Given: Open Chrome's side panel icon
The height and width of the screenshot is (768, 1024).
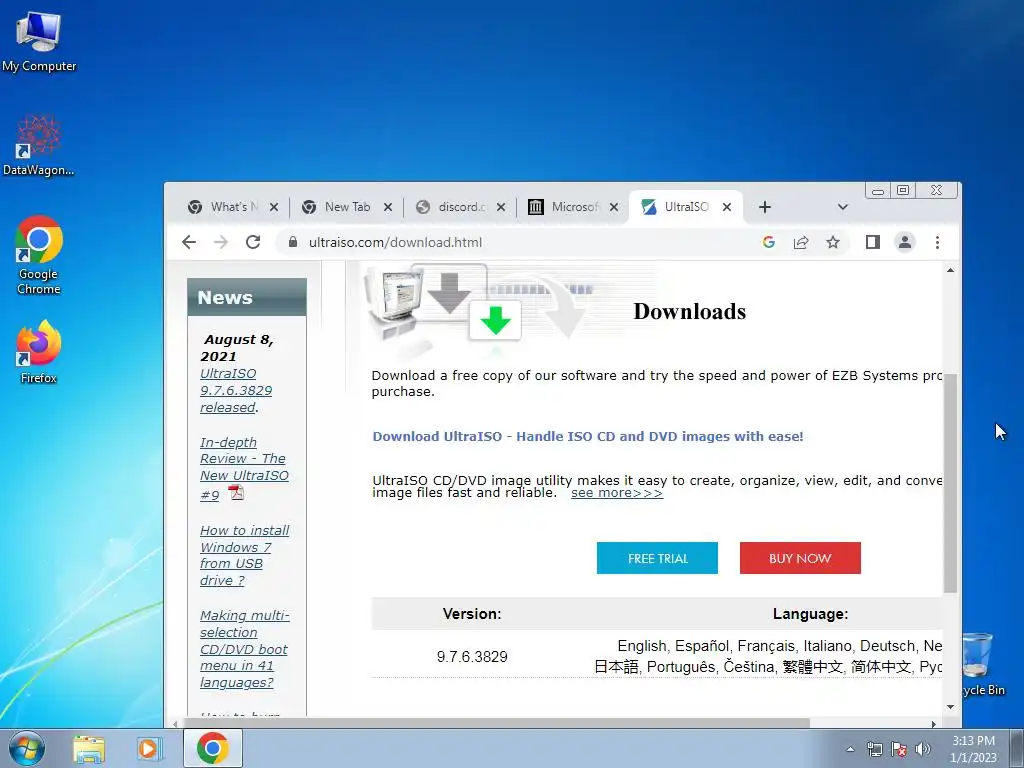Looking at the screenshot, I should tap(872, 242).
